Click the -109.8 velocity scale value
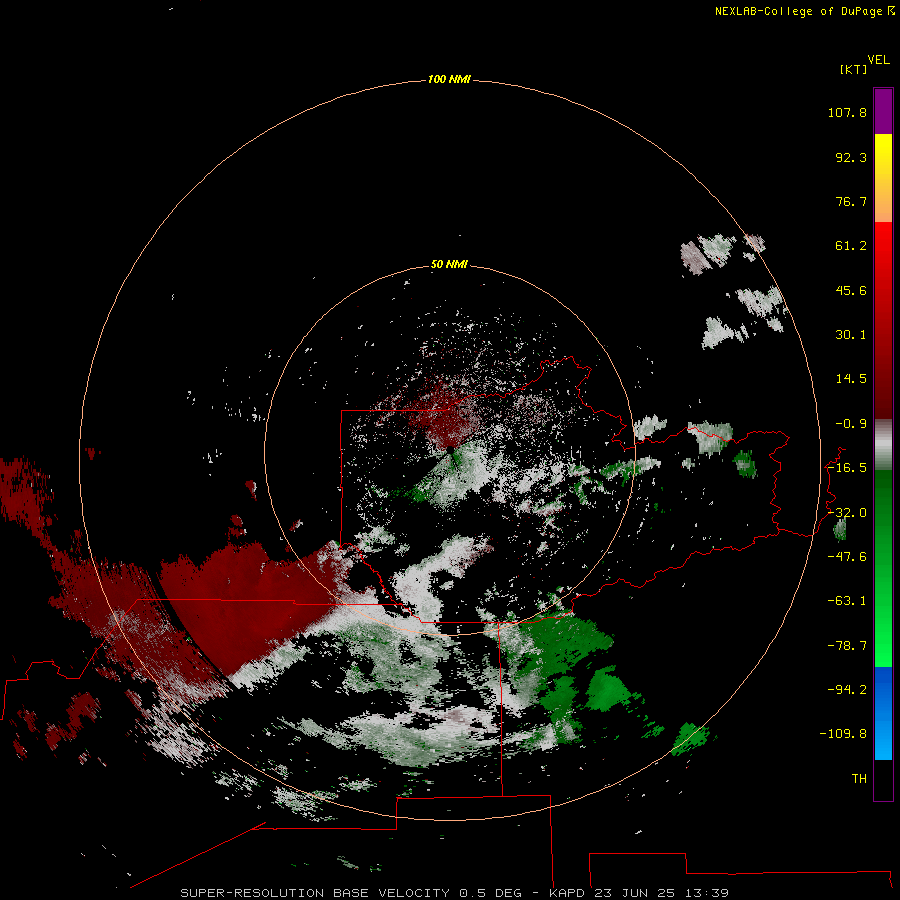The image size is (900, 900). click(x=843, y=734)
